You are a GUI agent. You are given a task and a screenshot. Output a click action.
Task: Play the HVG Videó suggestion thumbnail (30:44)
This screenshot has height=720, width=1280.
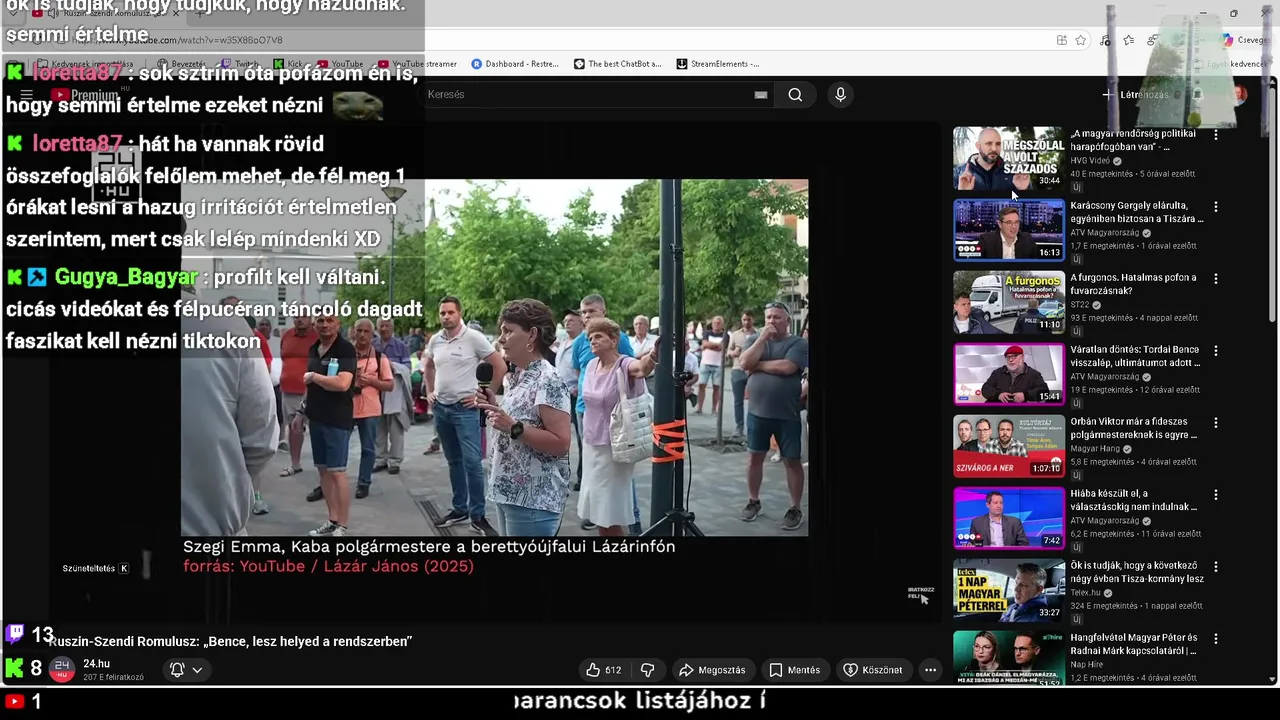pos(1008,158)
